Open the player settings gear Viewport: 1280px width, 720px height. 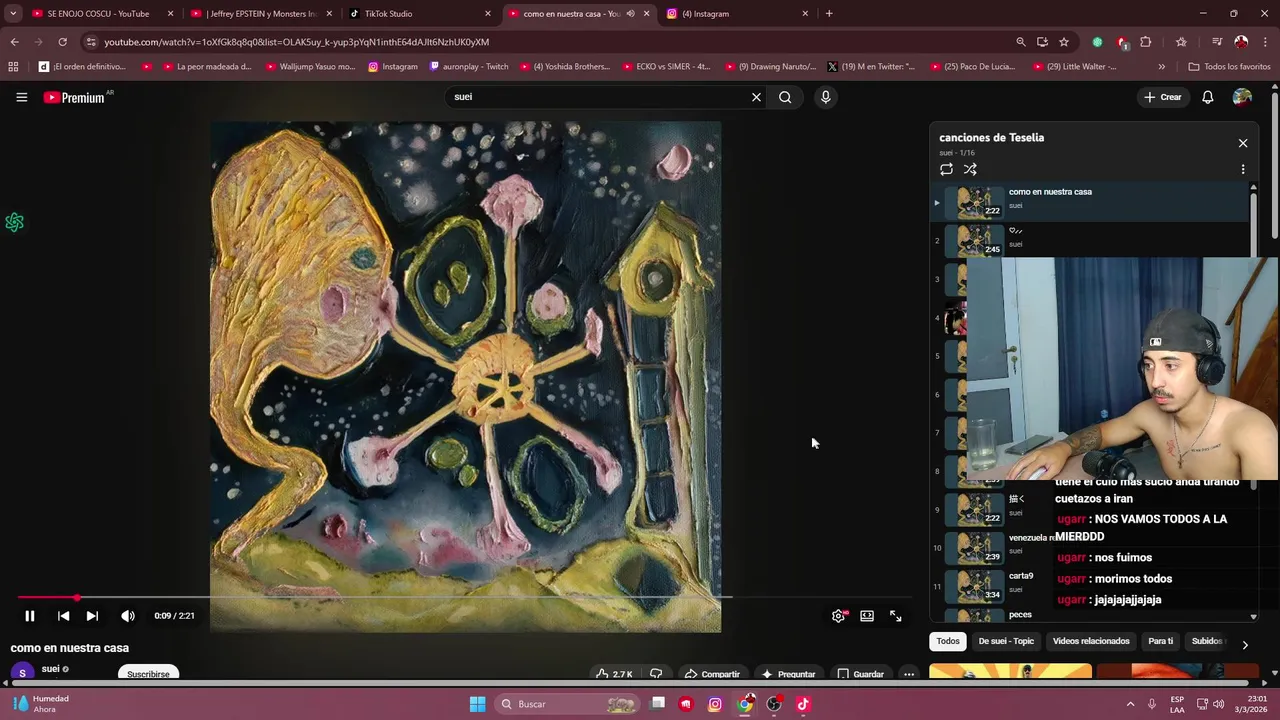click(839, 616)
